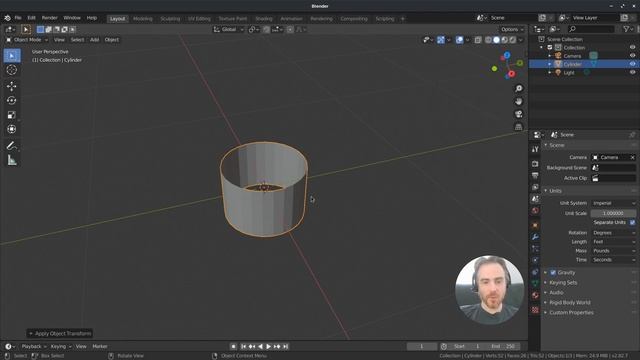Open the Render properties tab
The width and height of the screenshot is (640, 360).
click(535, 164)
